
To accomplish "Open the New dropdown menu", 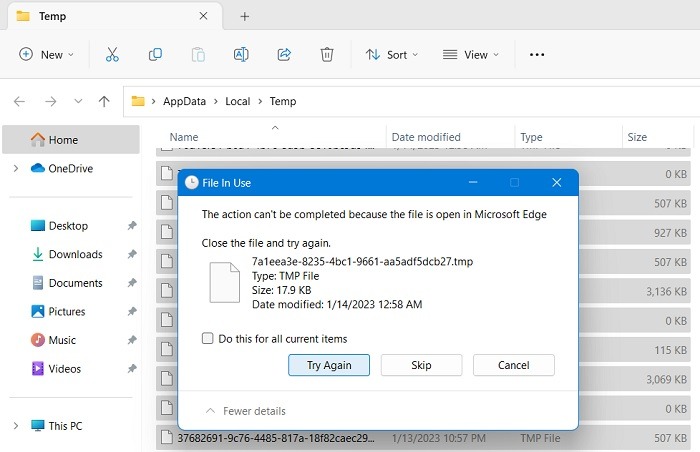I will point(46,54).
